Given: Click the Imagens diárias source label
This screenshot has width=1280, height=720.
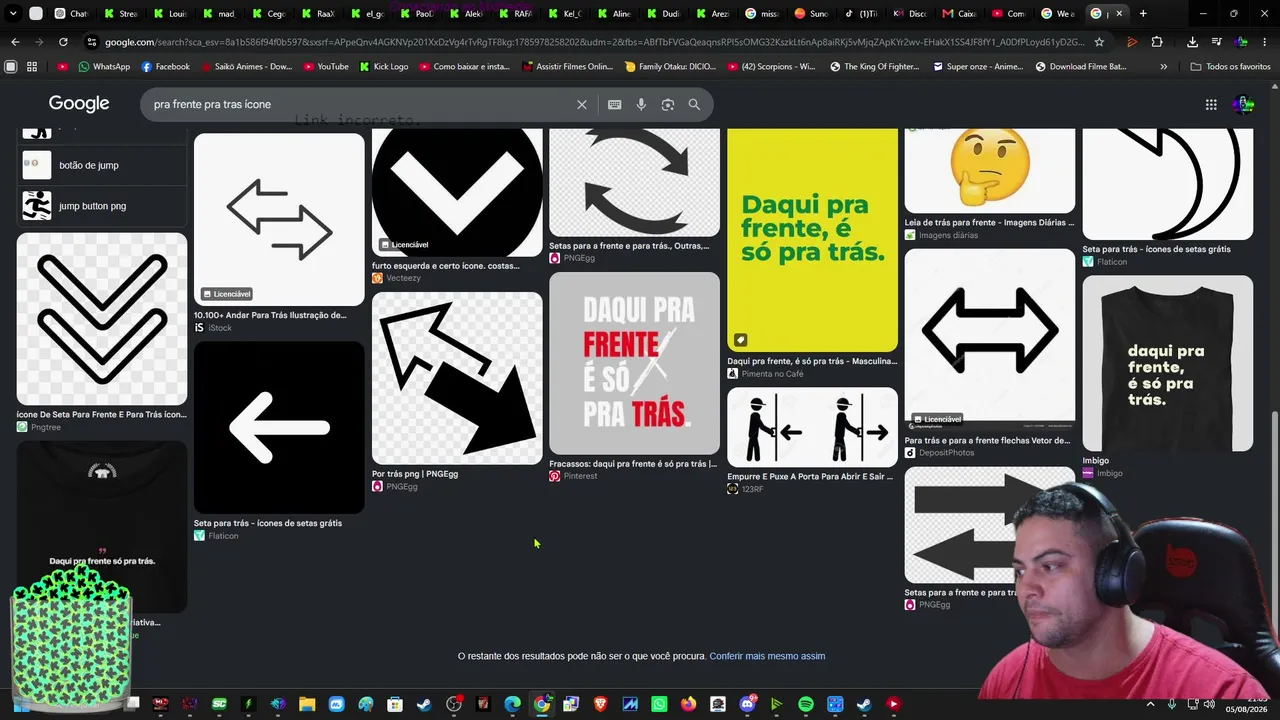Looking at the screenshot, I should pyautogui.click(x=947, y=235).
